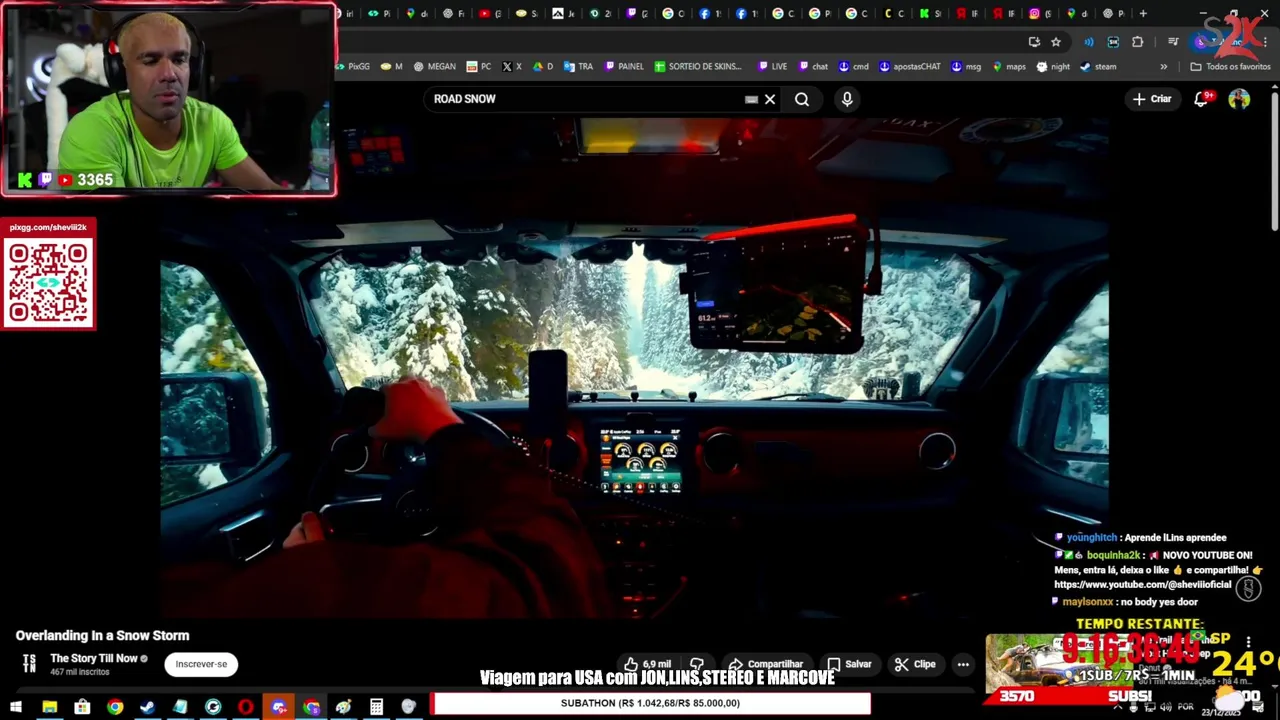This screenshot has width=1280, height=720.
Task: Open a new browser tab
Action: 1143,13
